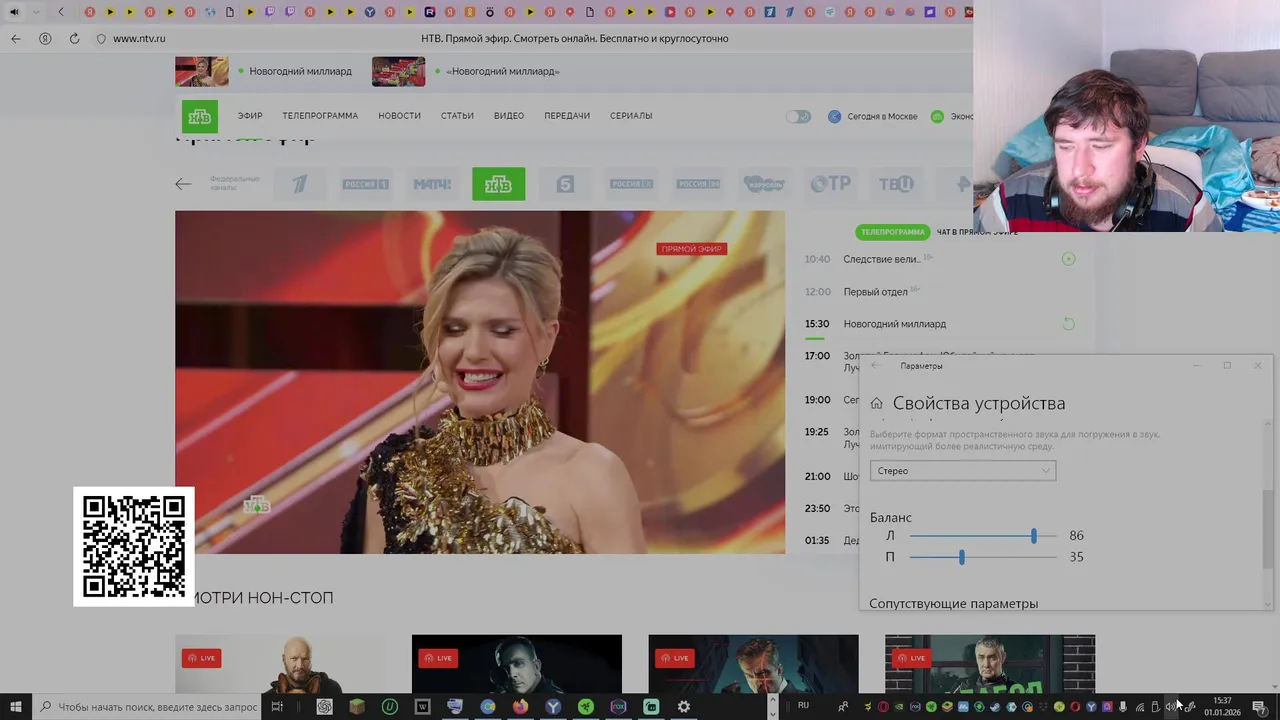
Task: Open ПЕРЕДАЧИ menu item
Action: coord(567,116)
